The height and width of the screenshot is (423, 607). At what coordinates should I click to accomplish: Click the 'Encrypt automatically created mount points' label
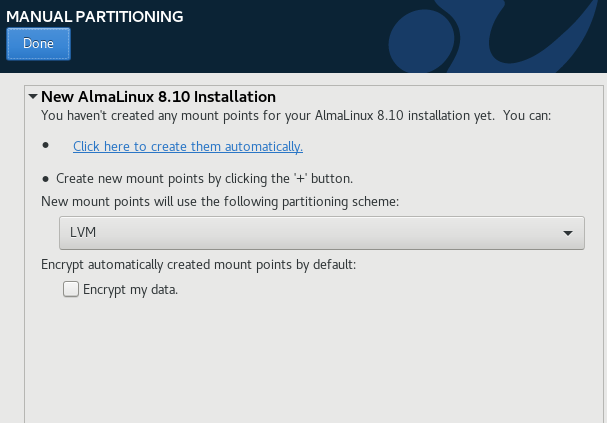pyautogui.click(x=198, y=264)
